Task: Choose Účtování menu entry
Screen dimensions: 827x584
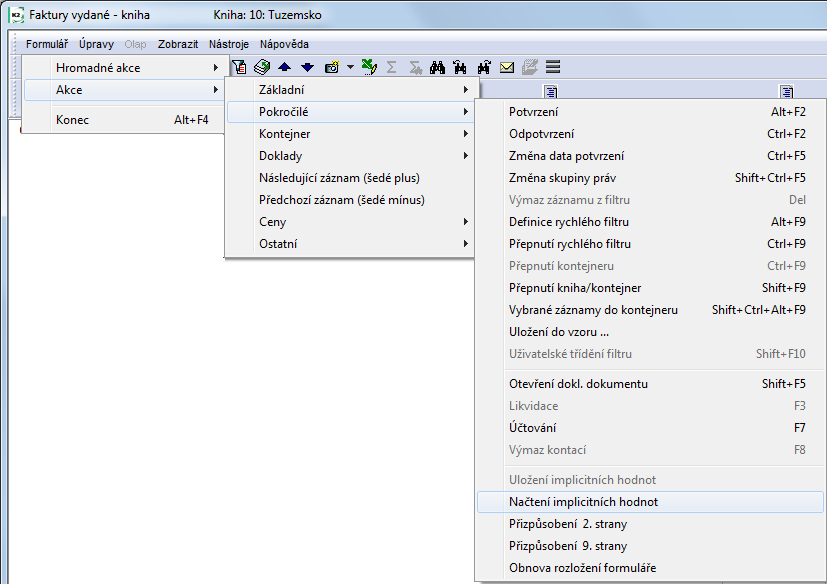Action: (650, 428)
